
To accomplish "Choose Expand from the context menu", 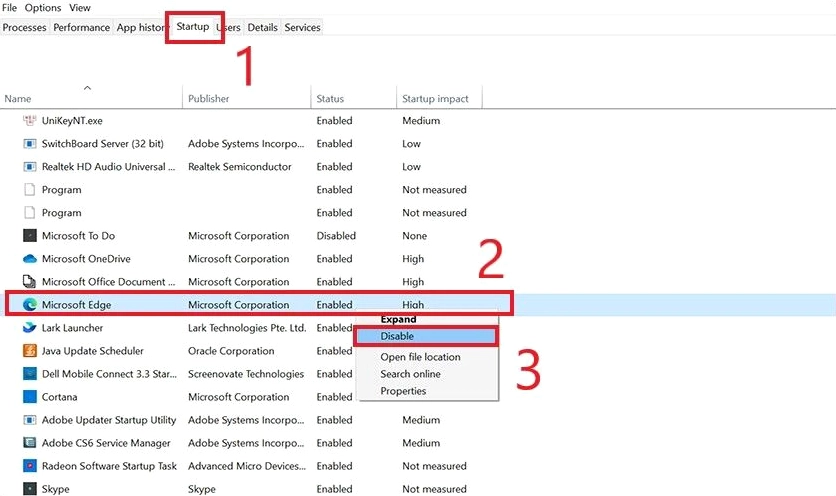I will [398, 320].
